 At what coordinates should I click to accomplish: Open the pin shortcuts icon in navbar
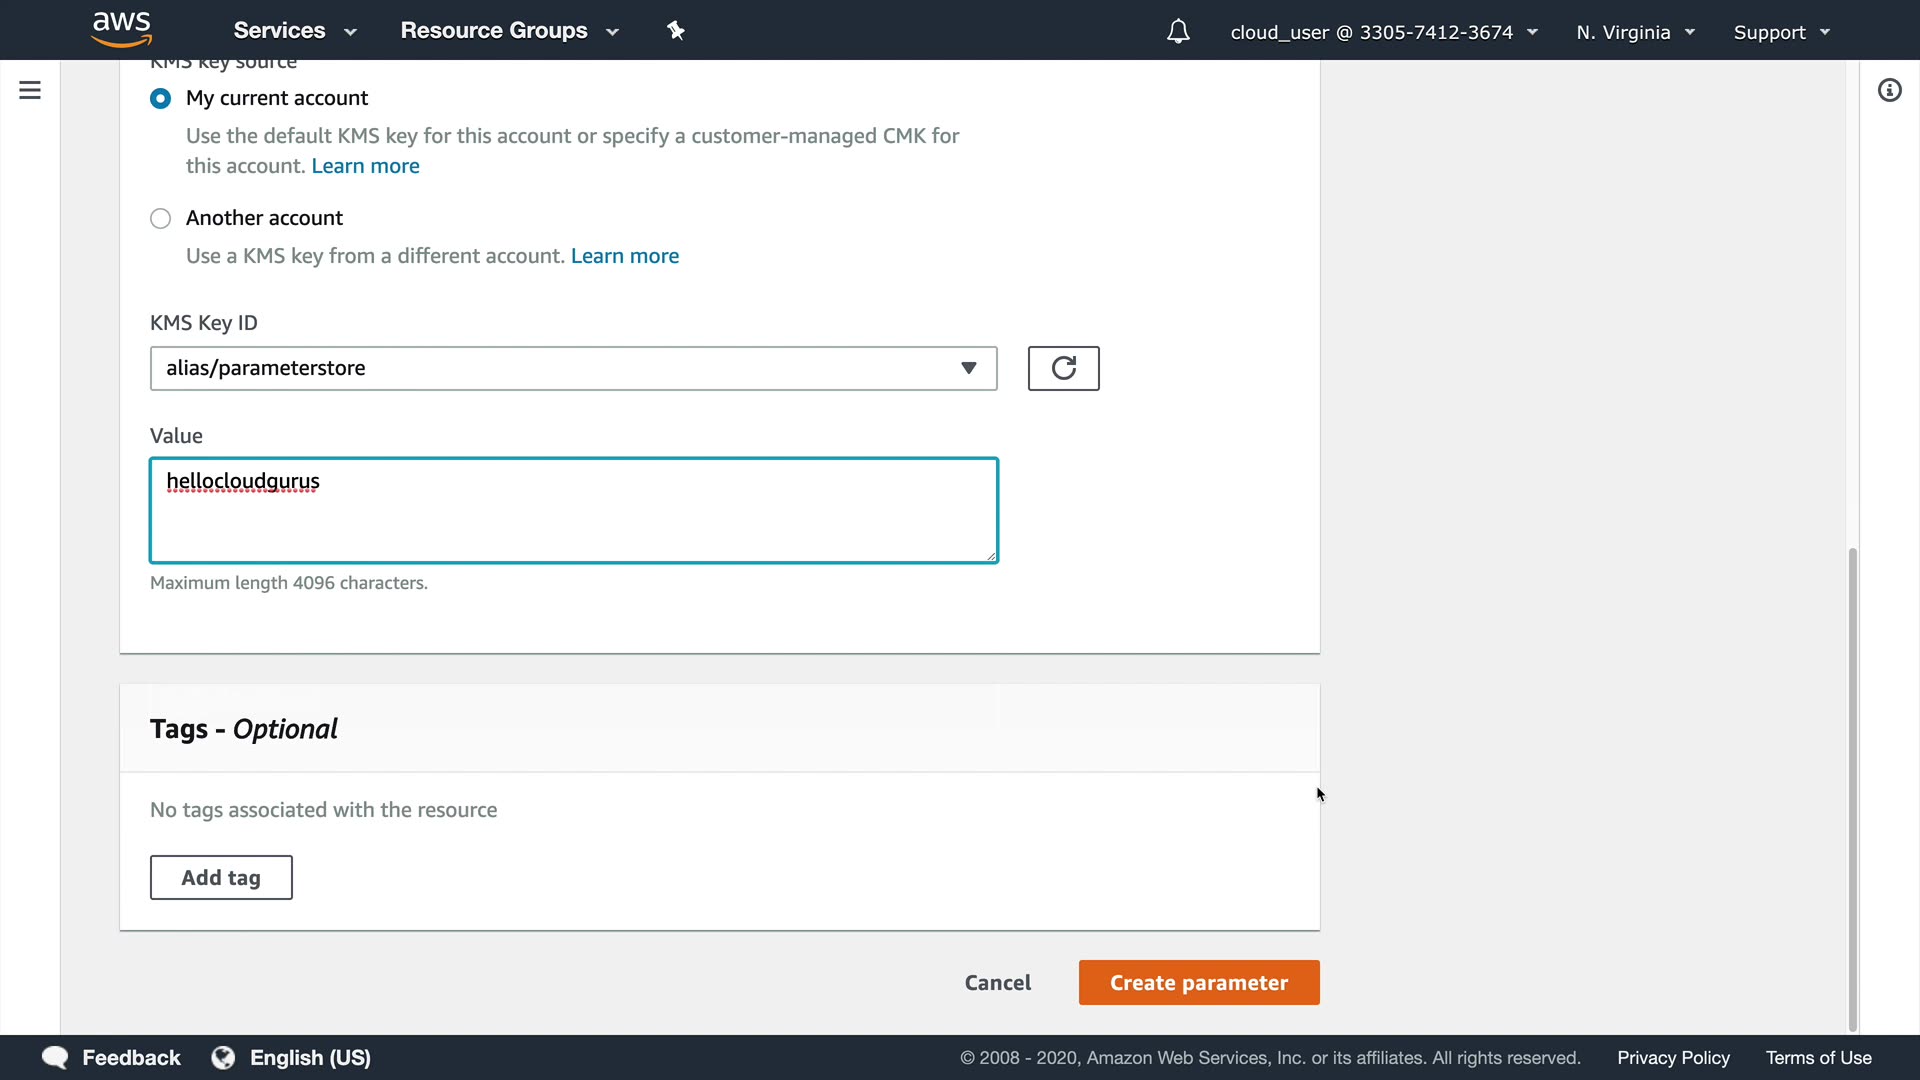676,31
